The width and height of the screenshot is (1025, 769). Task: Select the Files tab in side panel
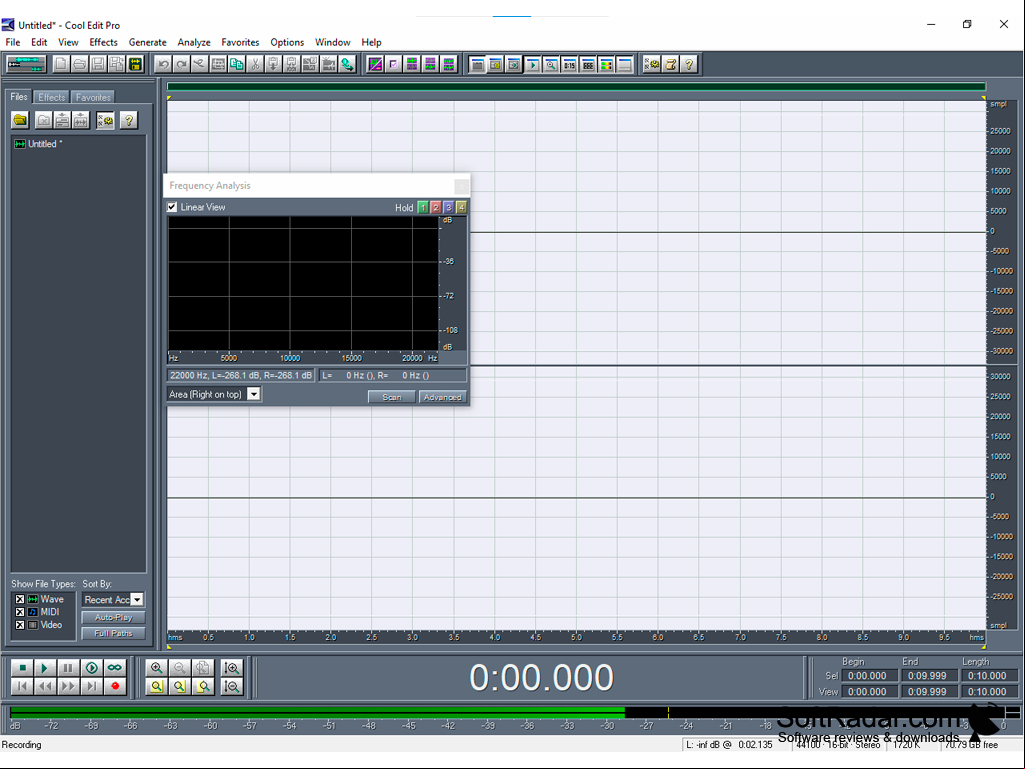click(x=19, y=97)
